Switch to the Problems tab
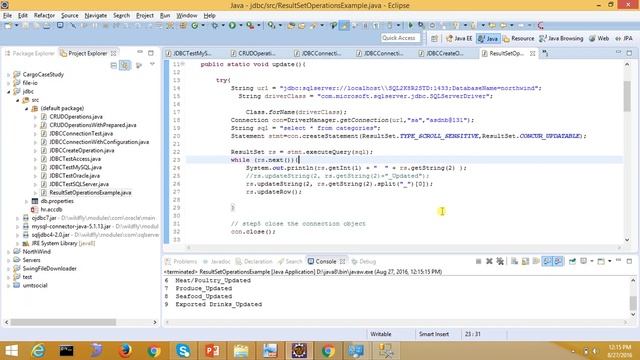The width and height of the screenshot is (640, 360). point(181,262)
